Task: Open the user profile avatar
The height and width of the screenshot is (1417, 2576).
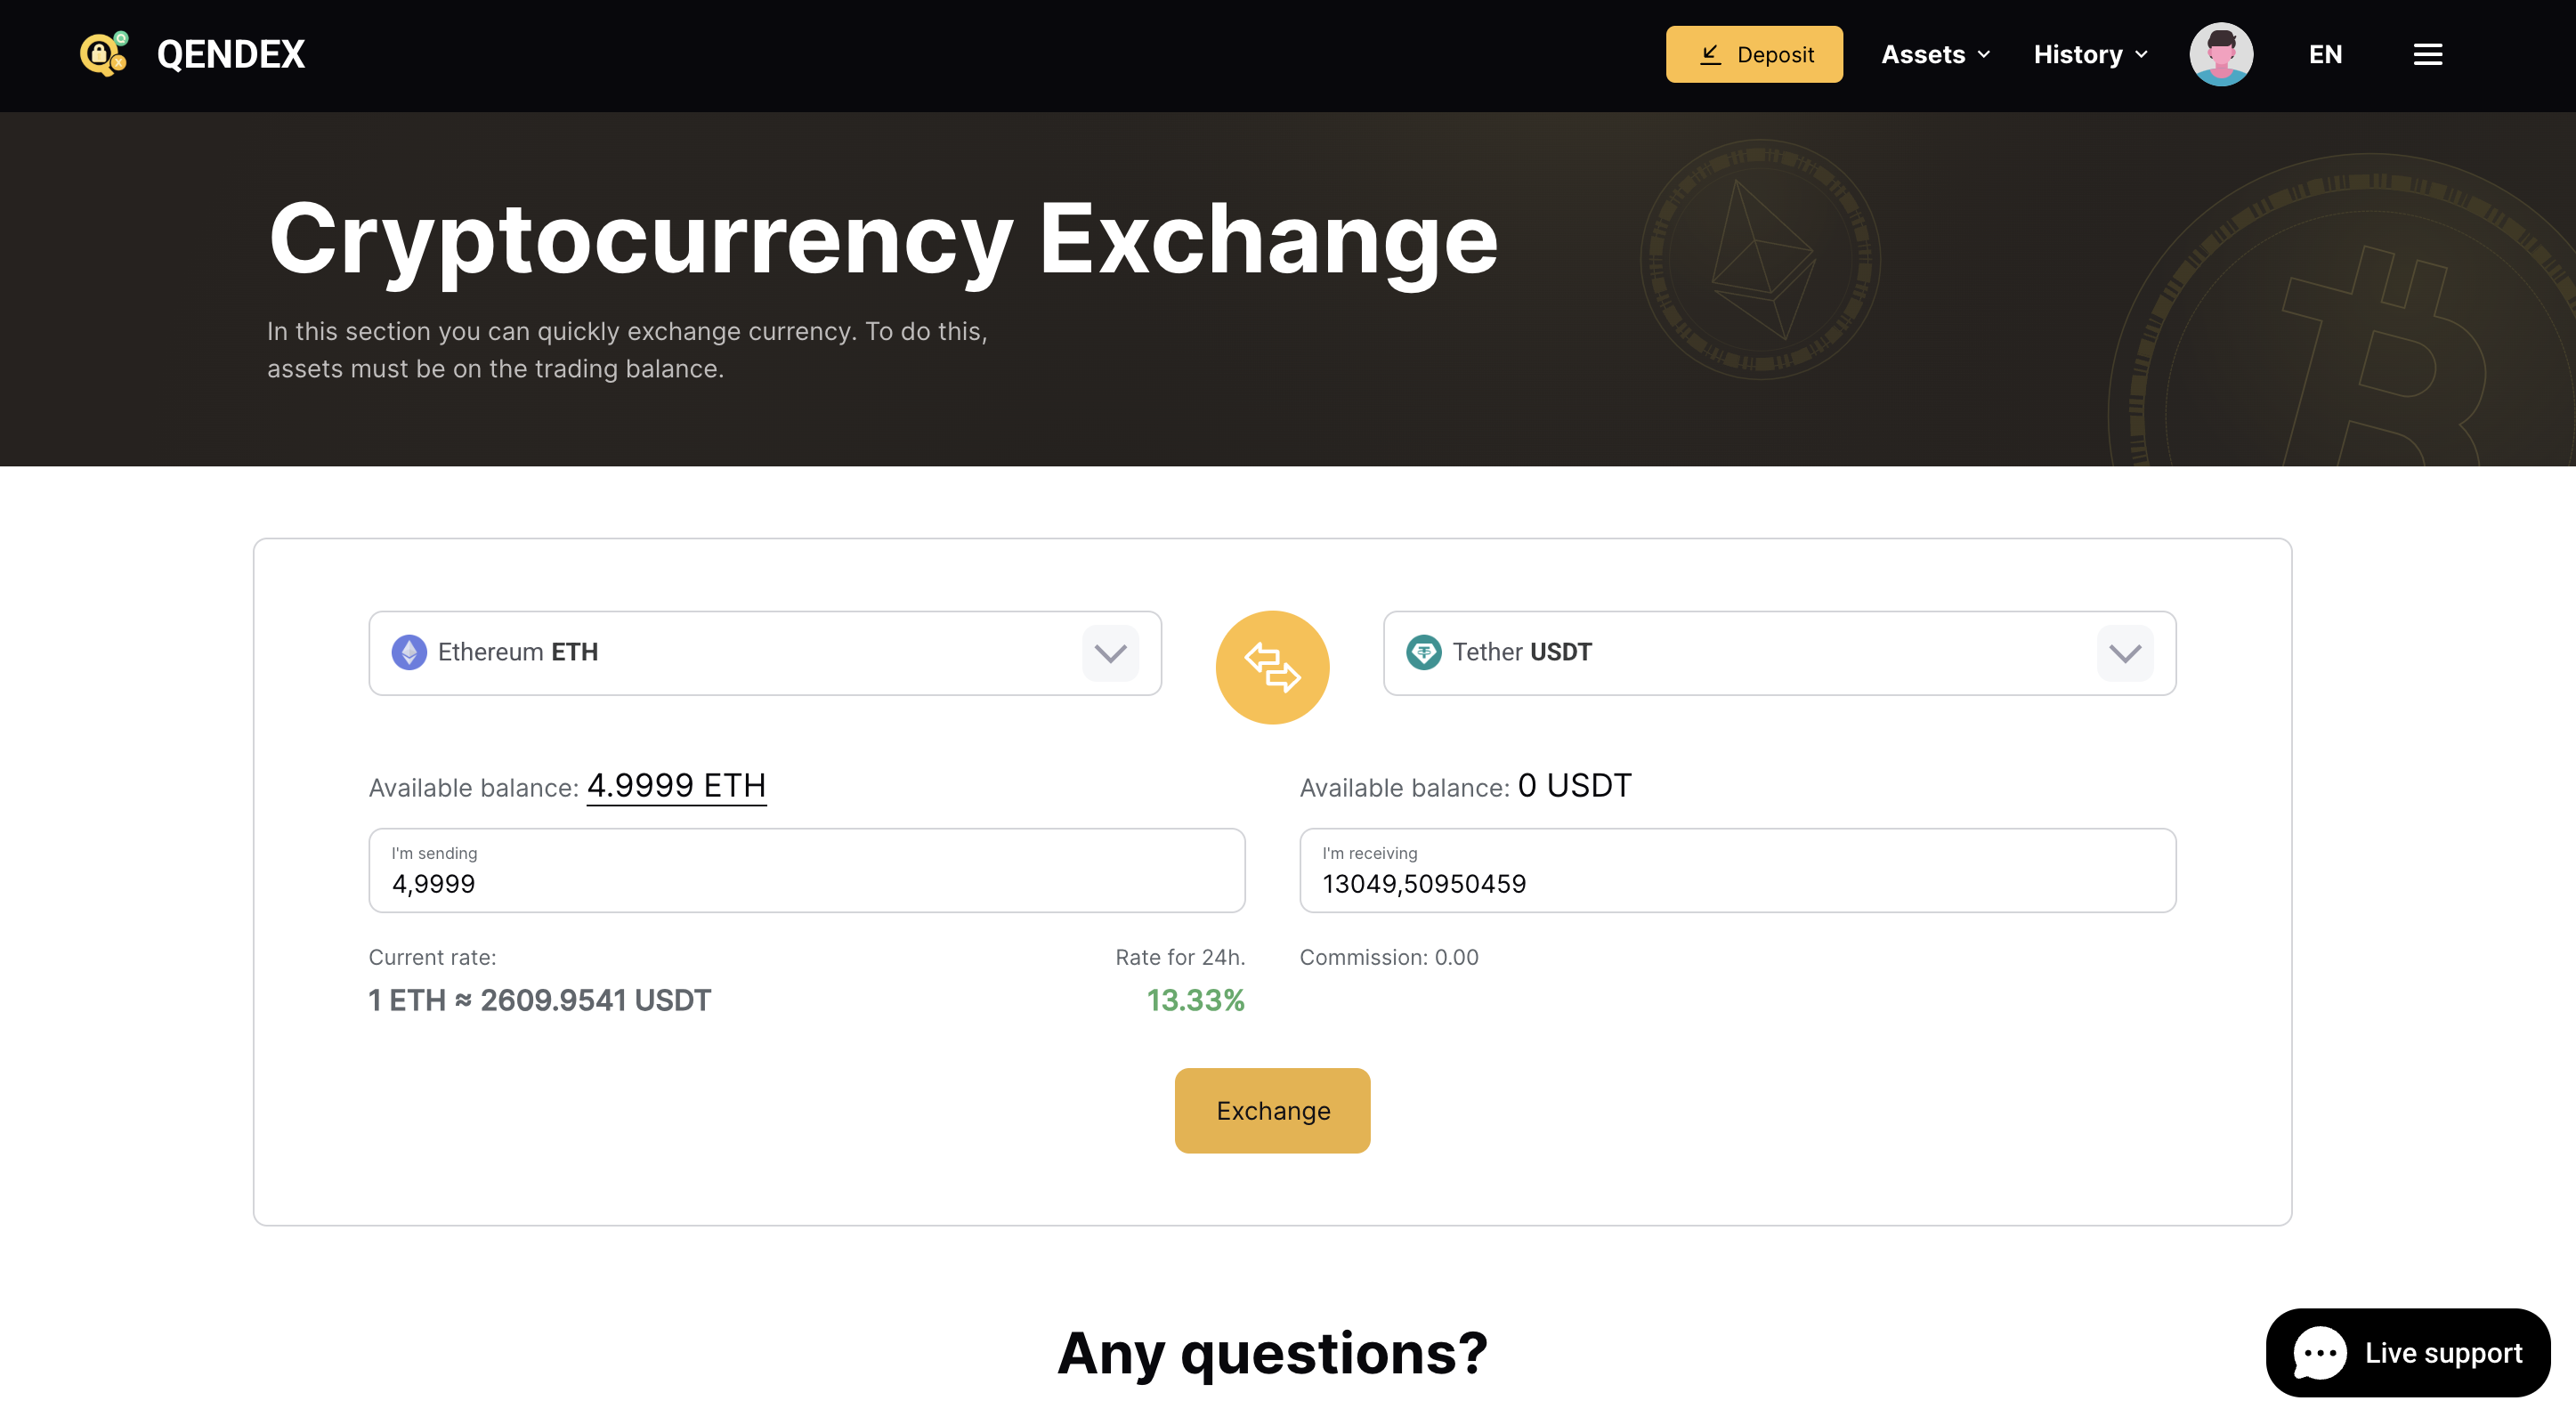Action: coord(2220,54)
